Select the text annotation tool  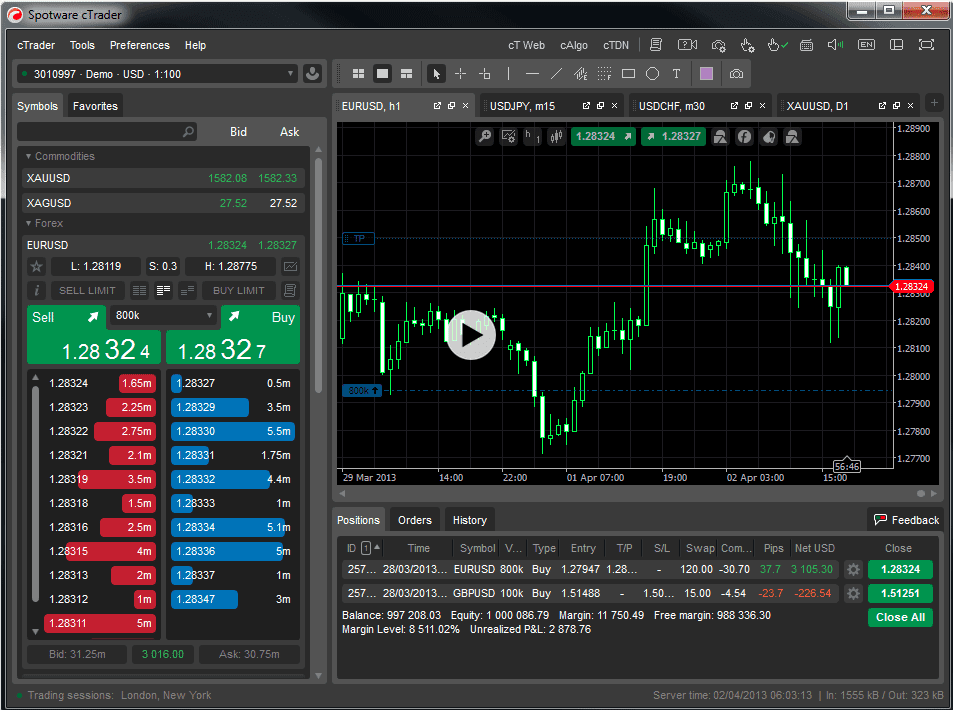[676, 74]
